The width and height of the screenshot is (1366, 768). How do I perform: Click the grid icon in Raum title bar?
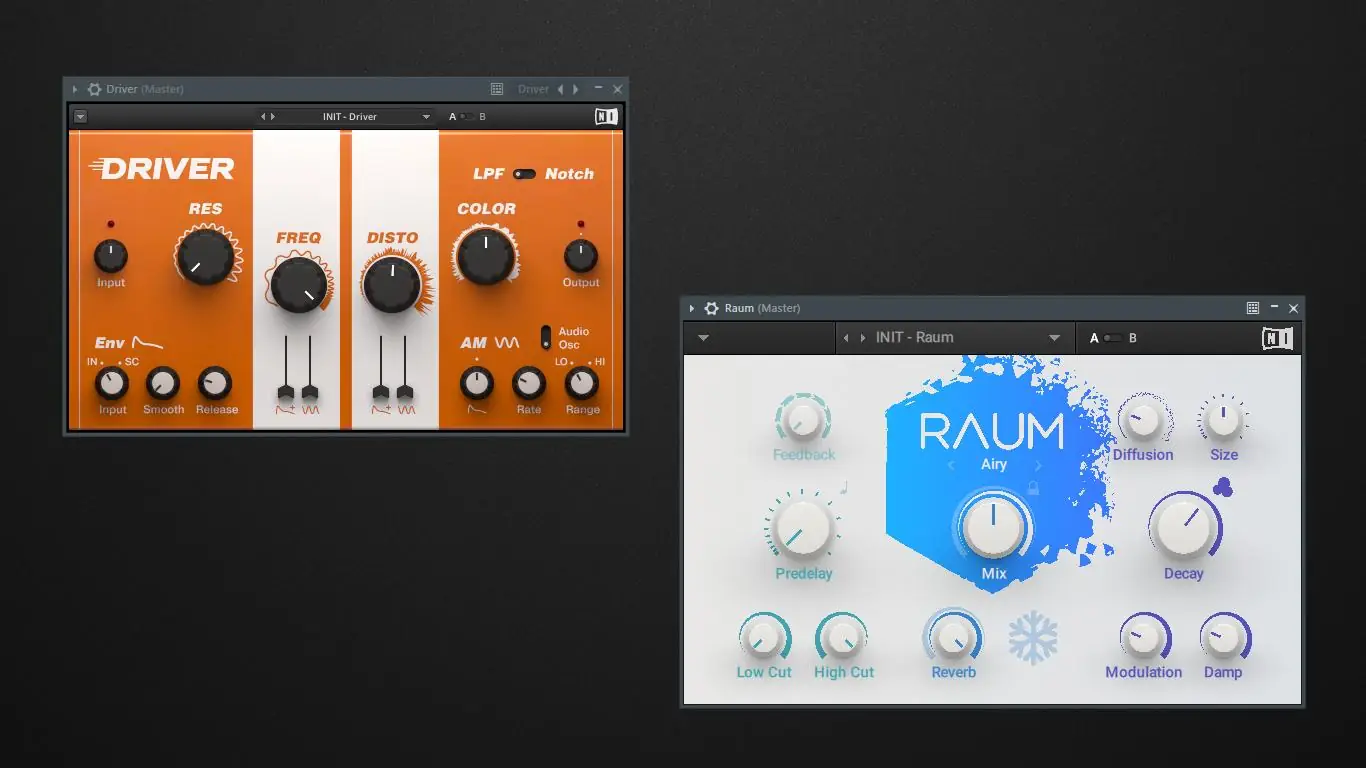coord(1253,308)
